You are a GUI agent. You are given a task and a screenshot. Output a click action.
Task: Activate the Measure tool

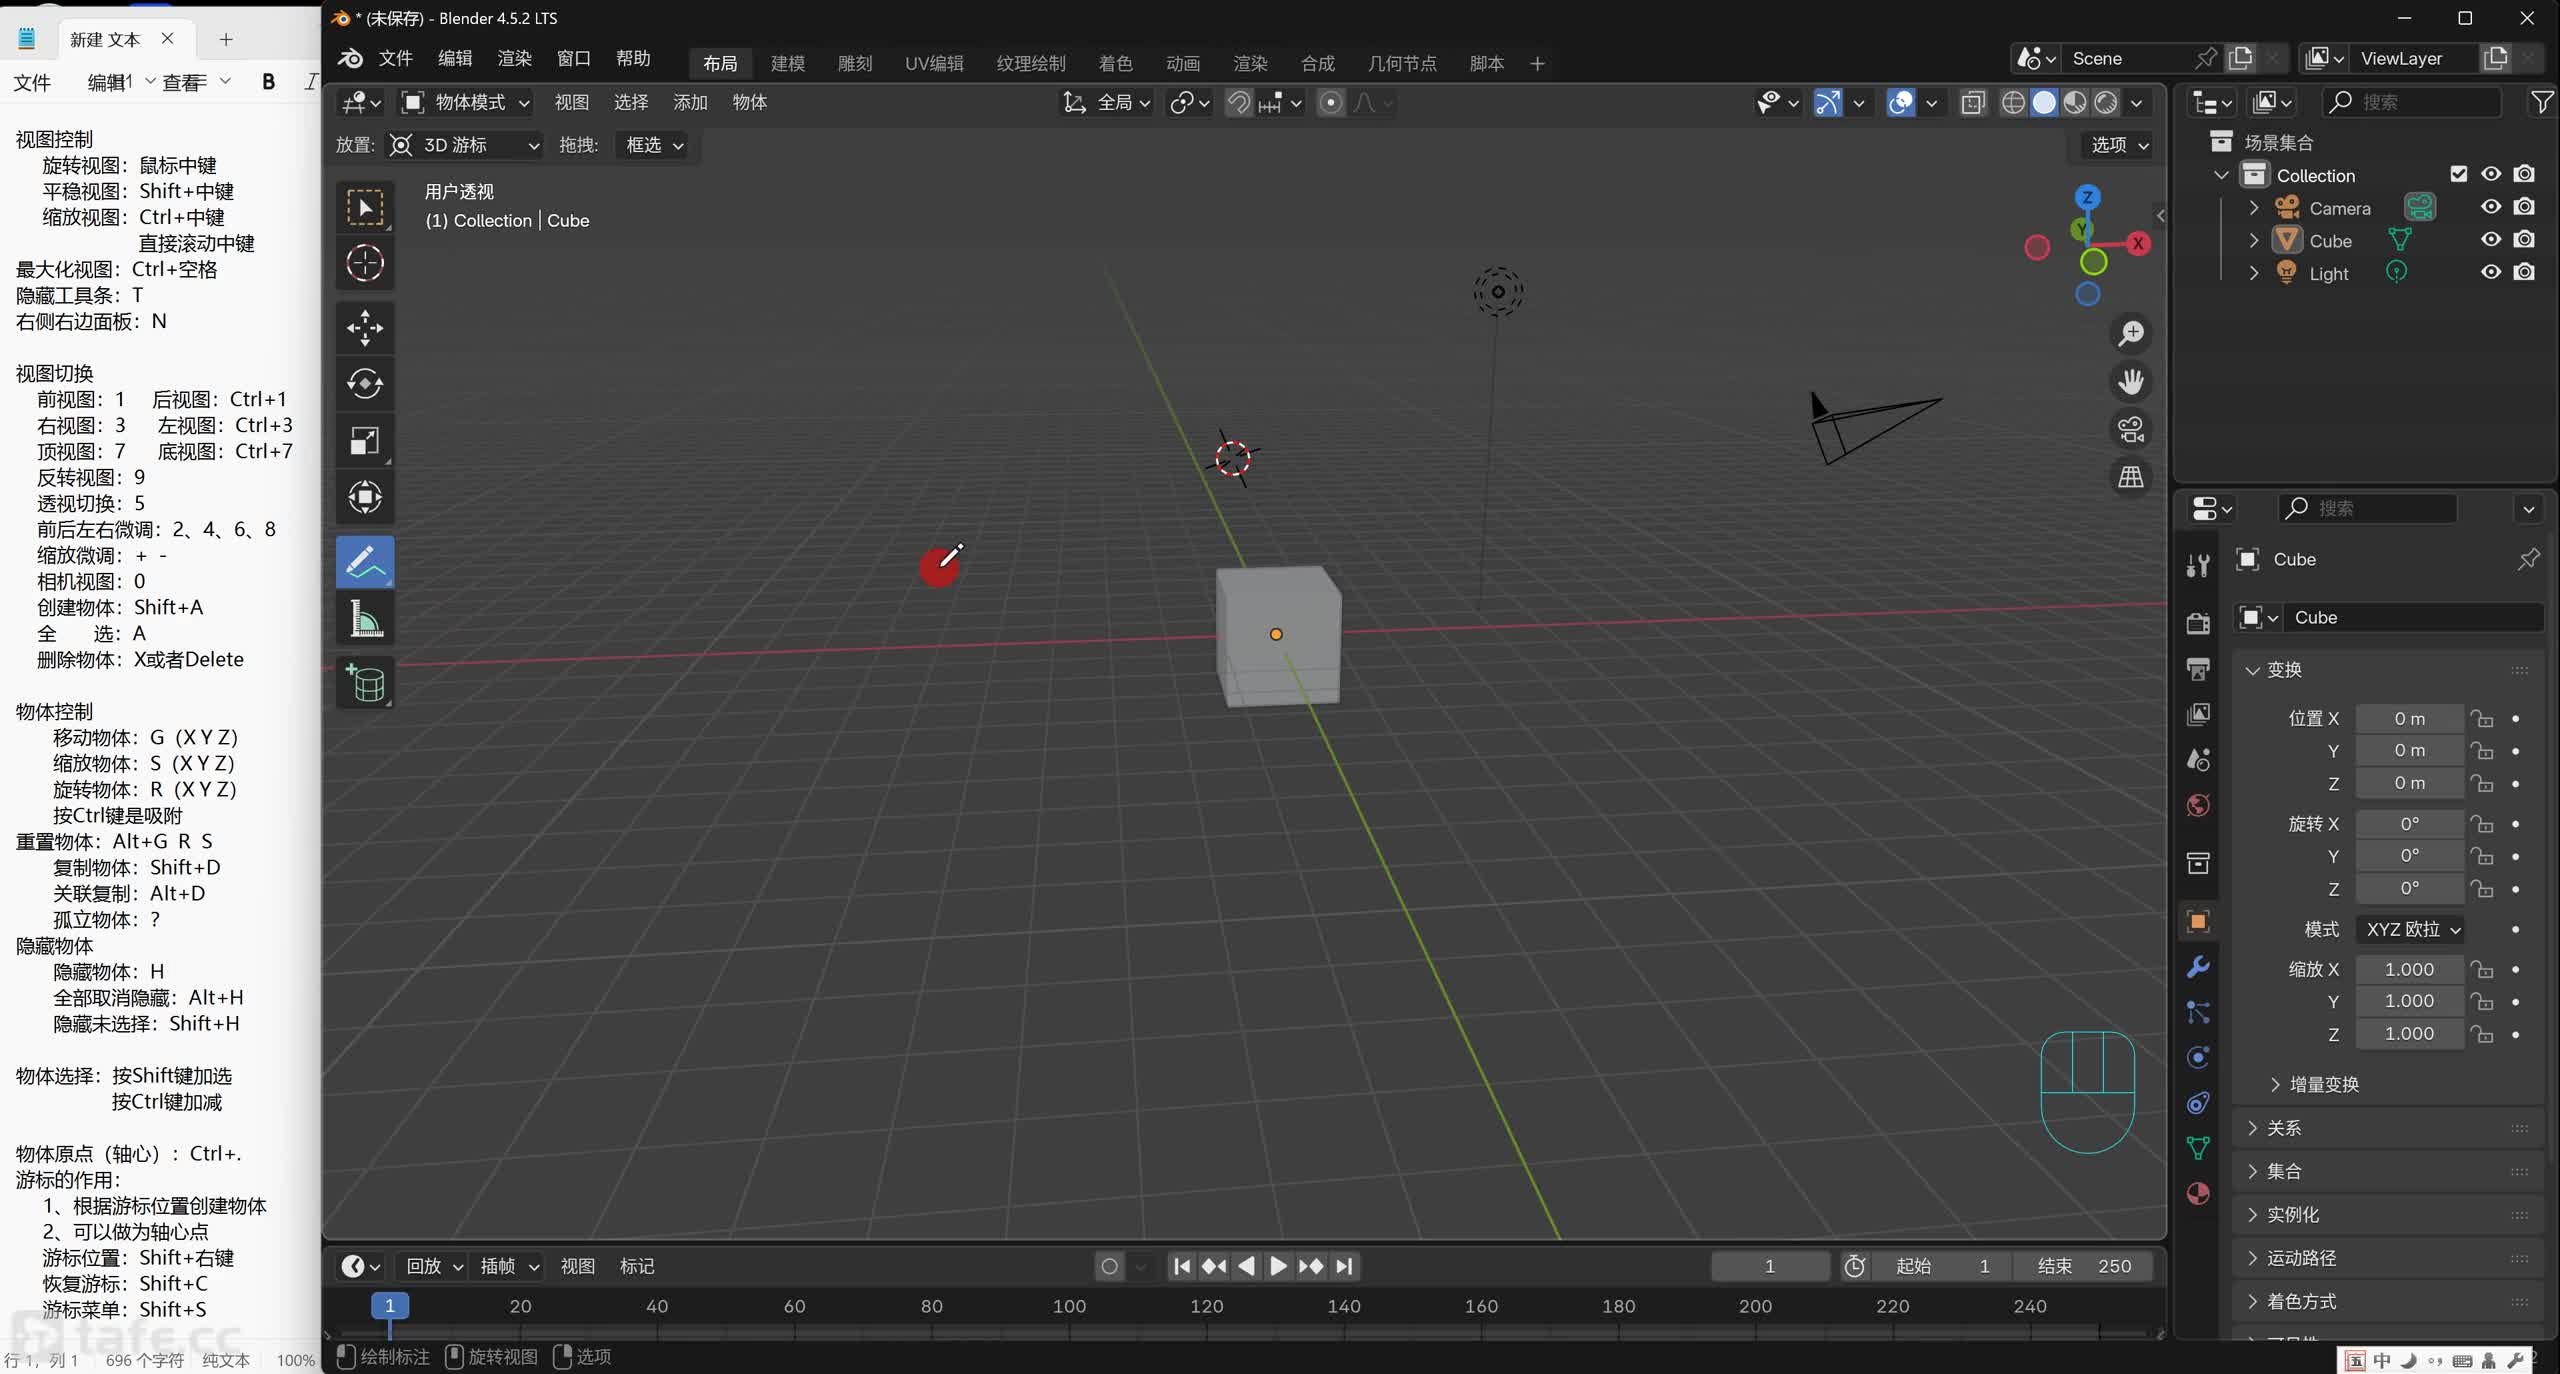(365, 620)
